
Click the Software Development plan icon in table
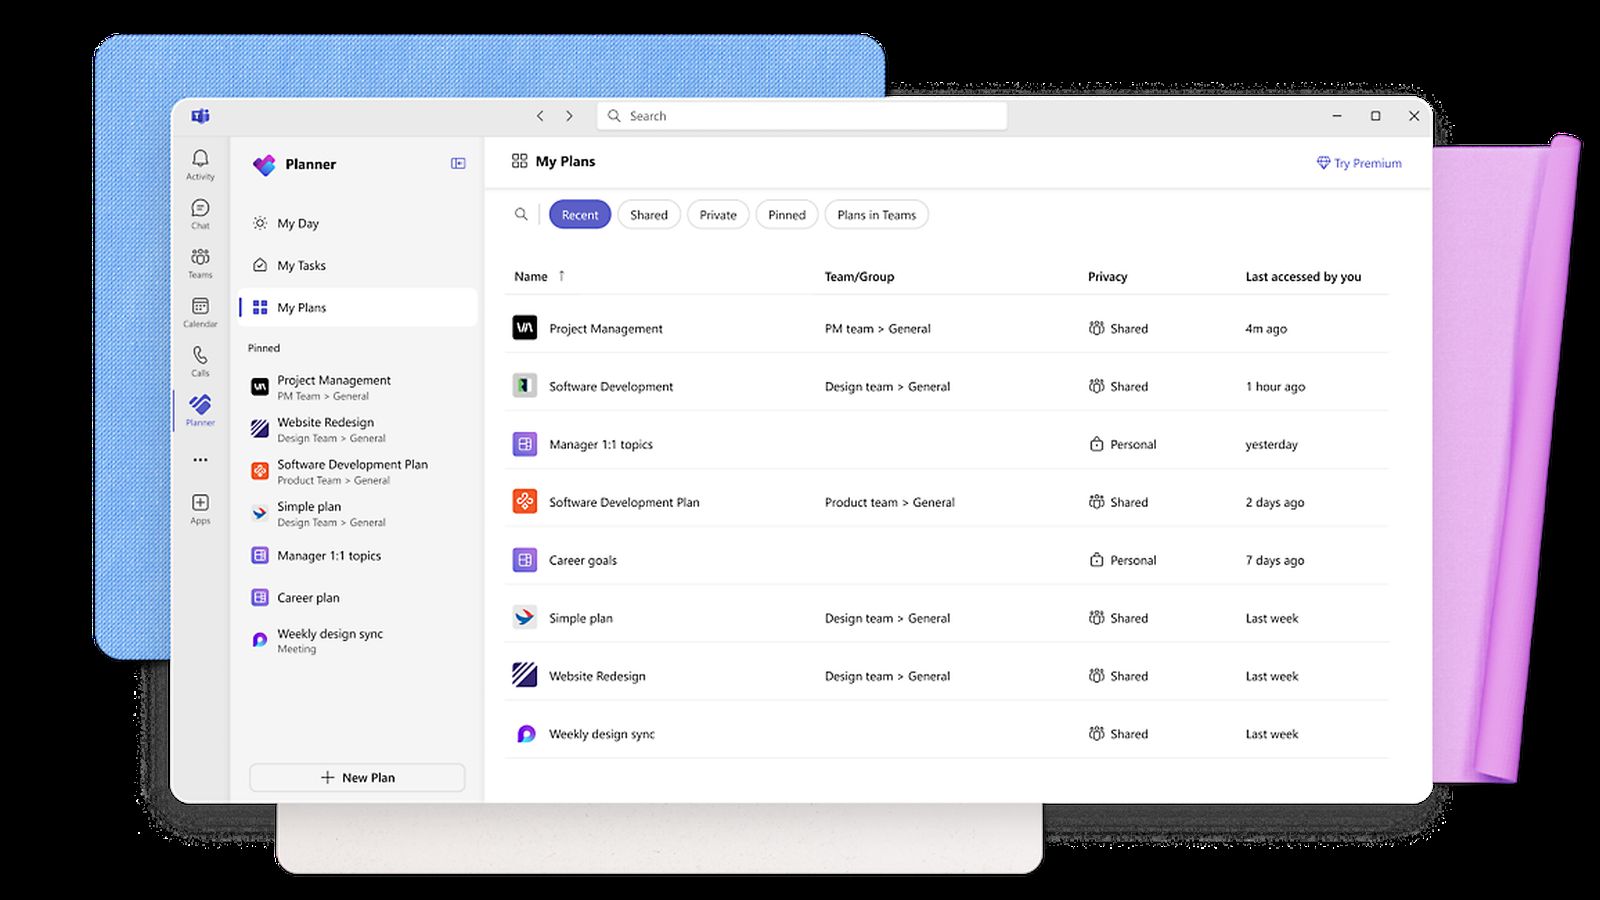[x=525, y=386]
